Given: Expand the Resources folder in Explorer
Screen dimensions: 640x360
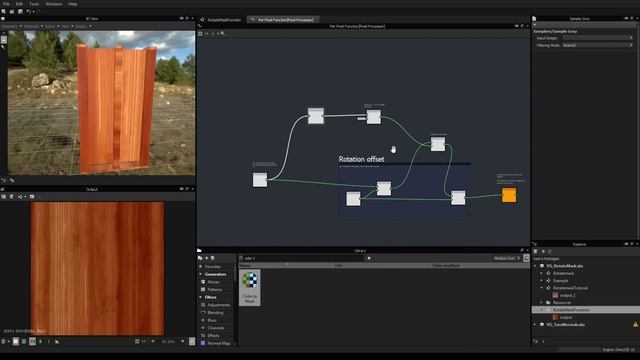Looking at the screenshot, I should coord(542,302).
